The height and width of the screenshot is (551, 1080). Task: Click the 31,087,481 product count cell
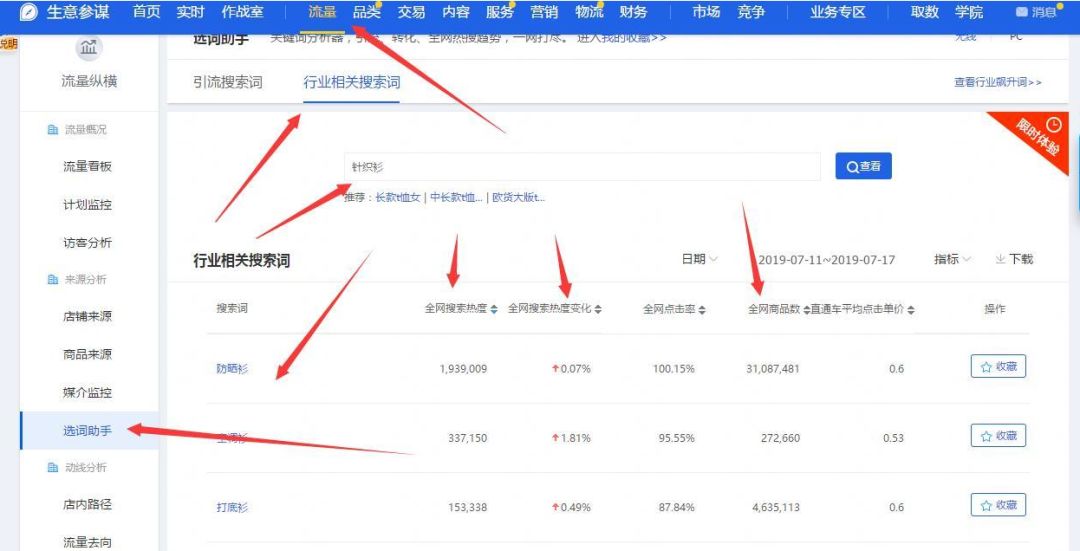[x=773, y=368]
